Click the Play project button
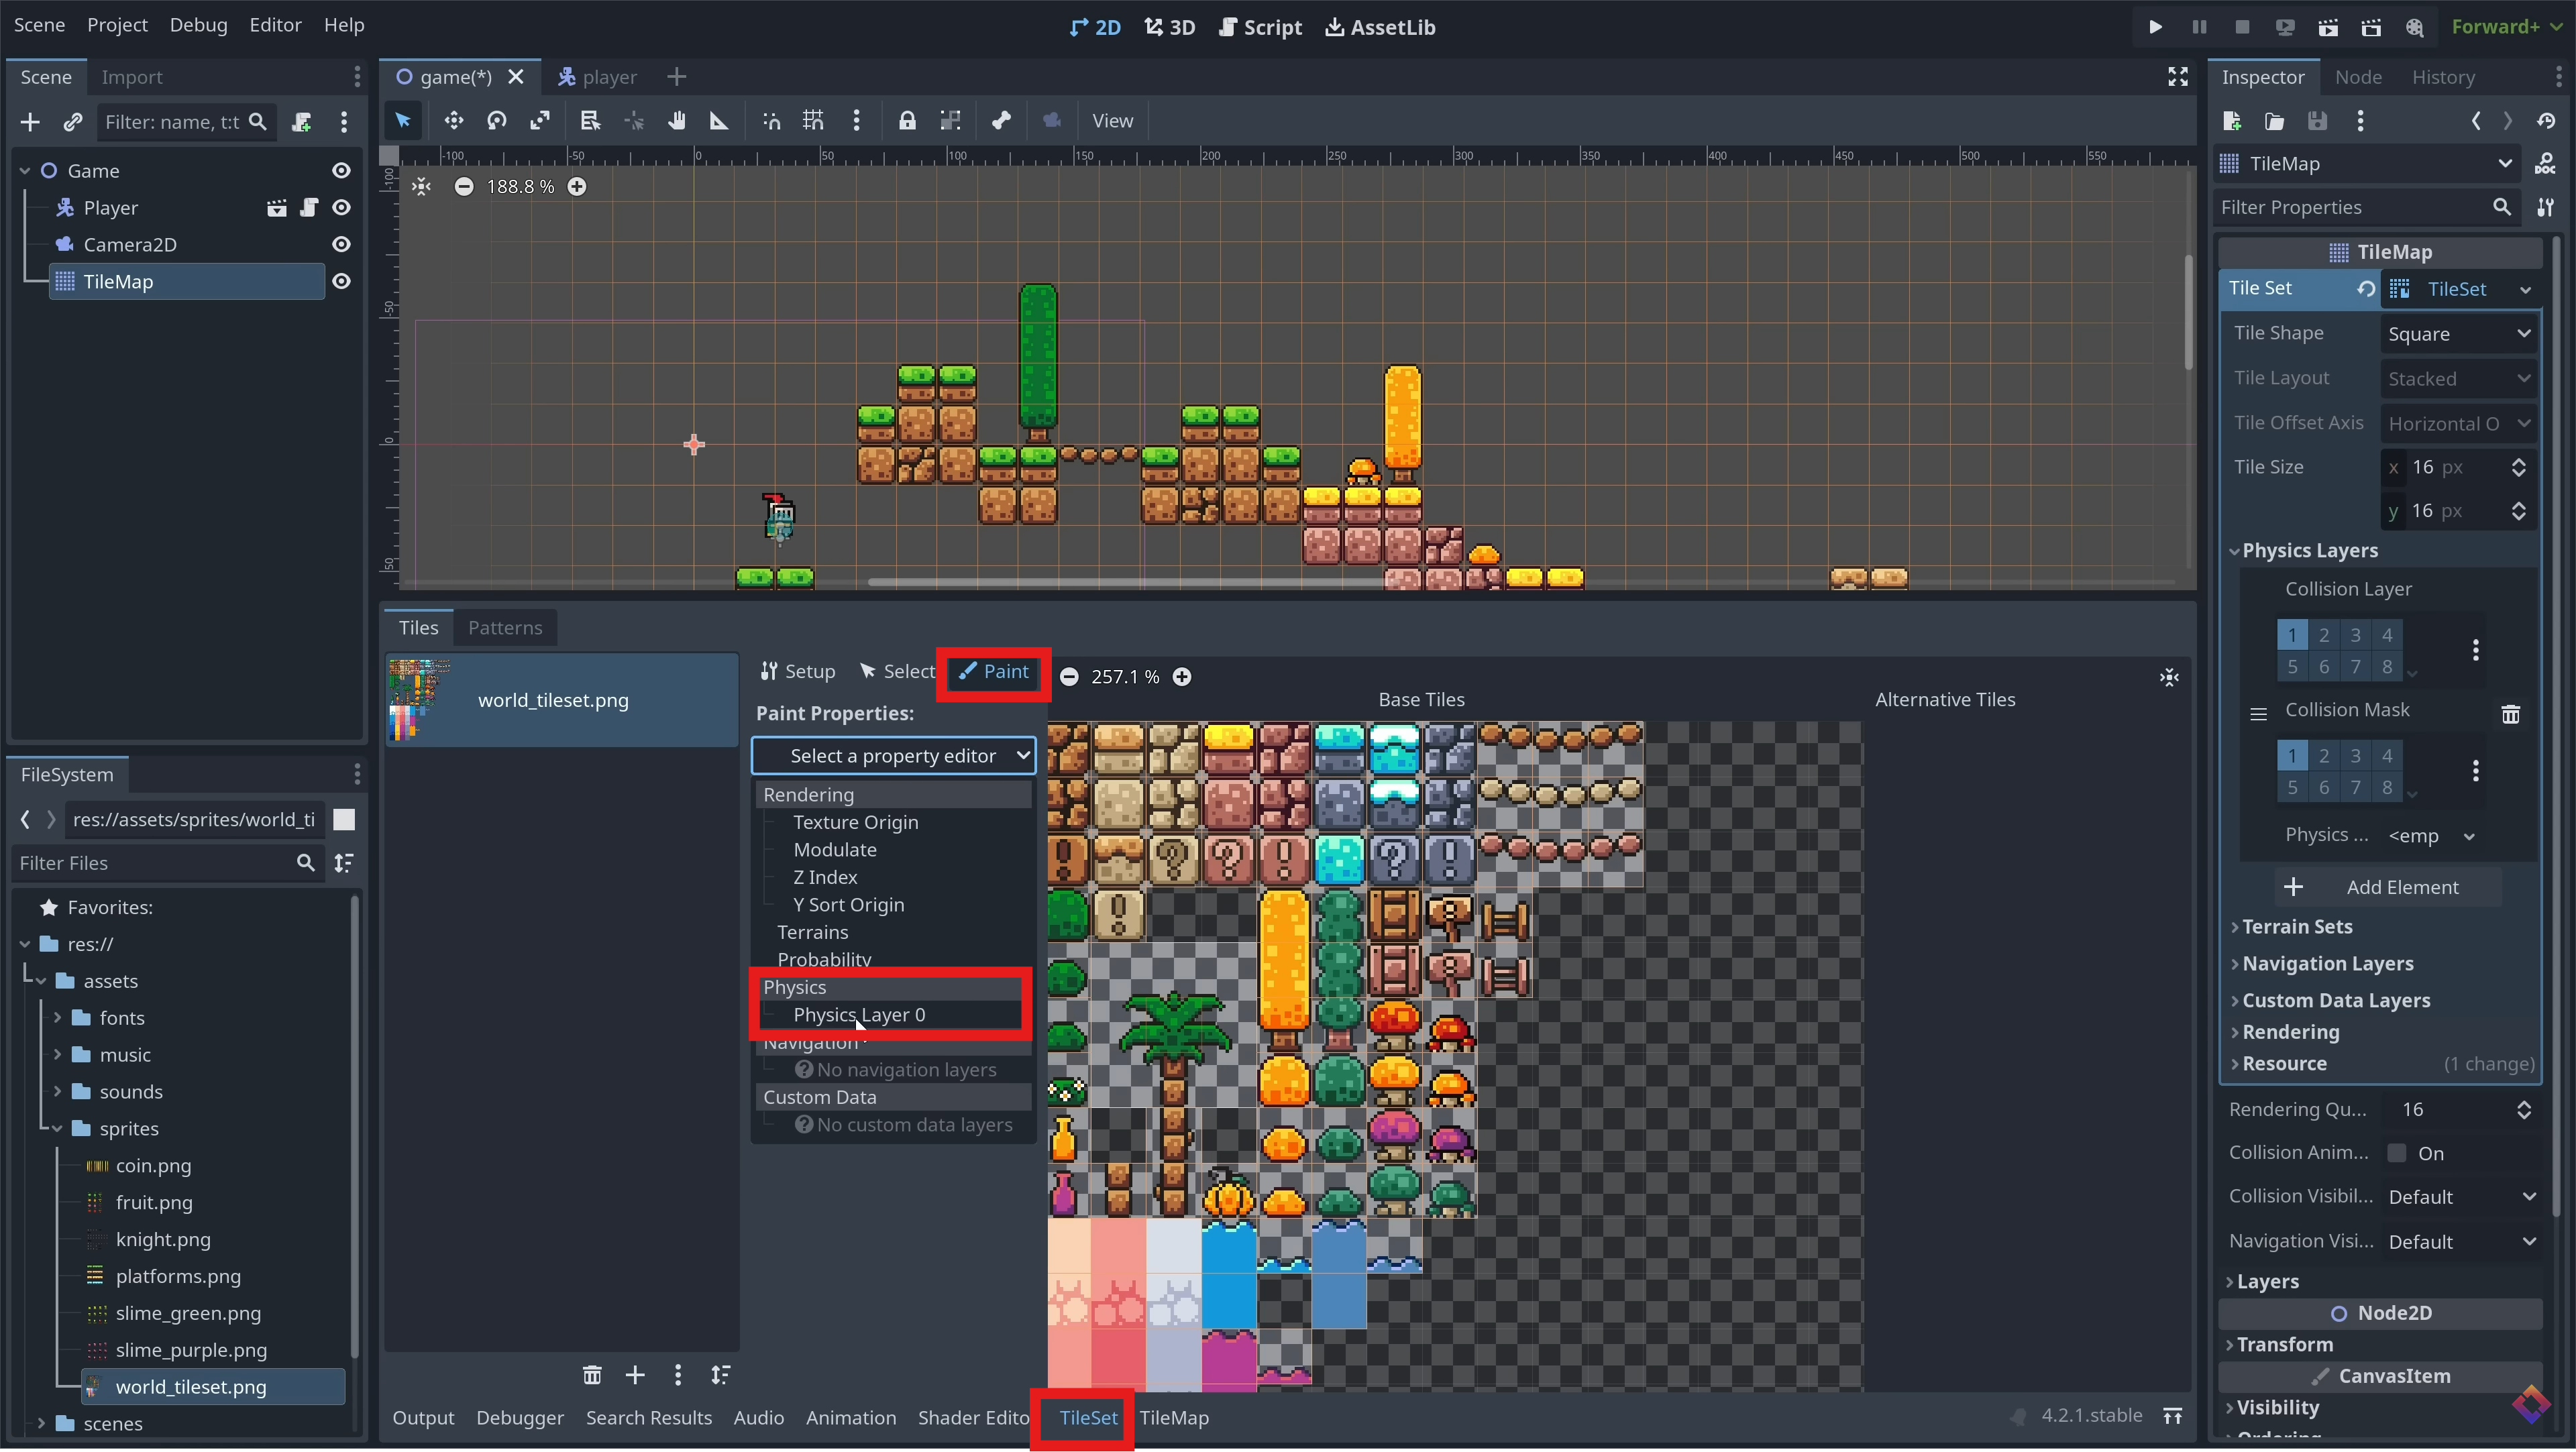Viewport: 2576px width, 1452px height. point(2155,27)
